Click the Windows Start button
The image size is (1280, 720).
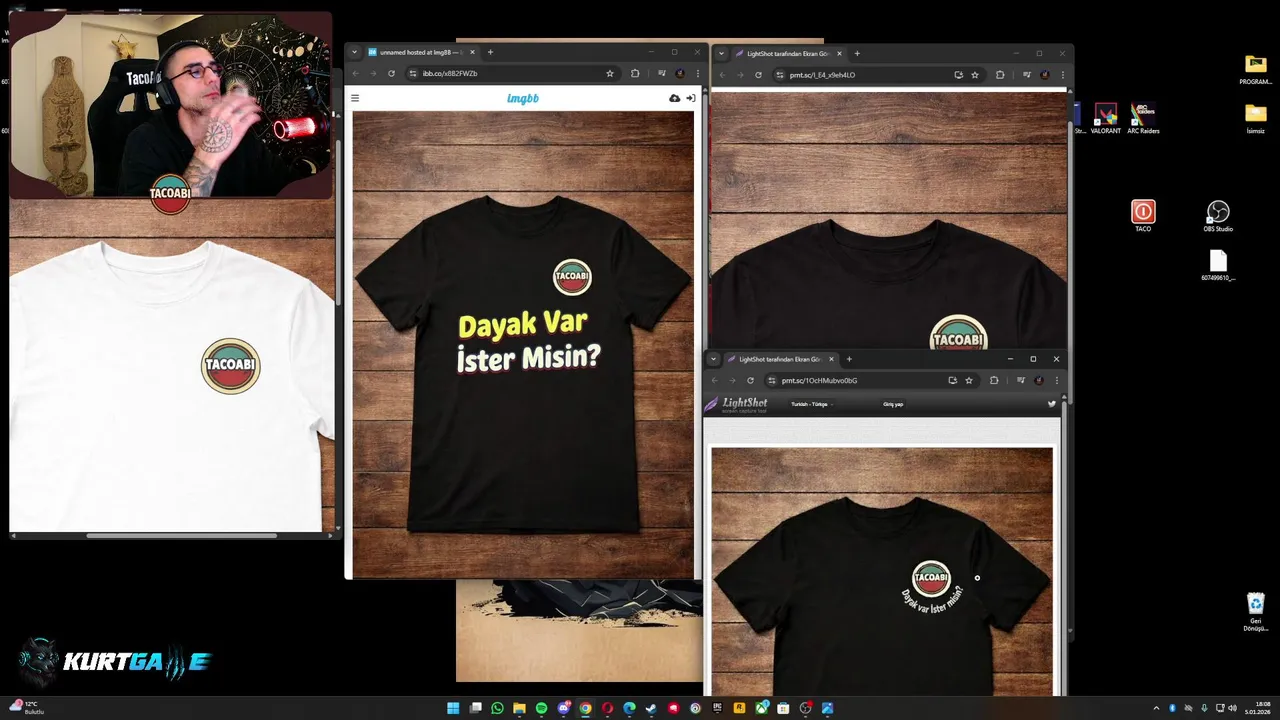tap(454, 708)
